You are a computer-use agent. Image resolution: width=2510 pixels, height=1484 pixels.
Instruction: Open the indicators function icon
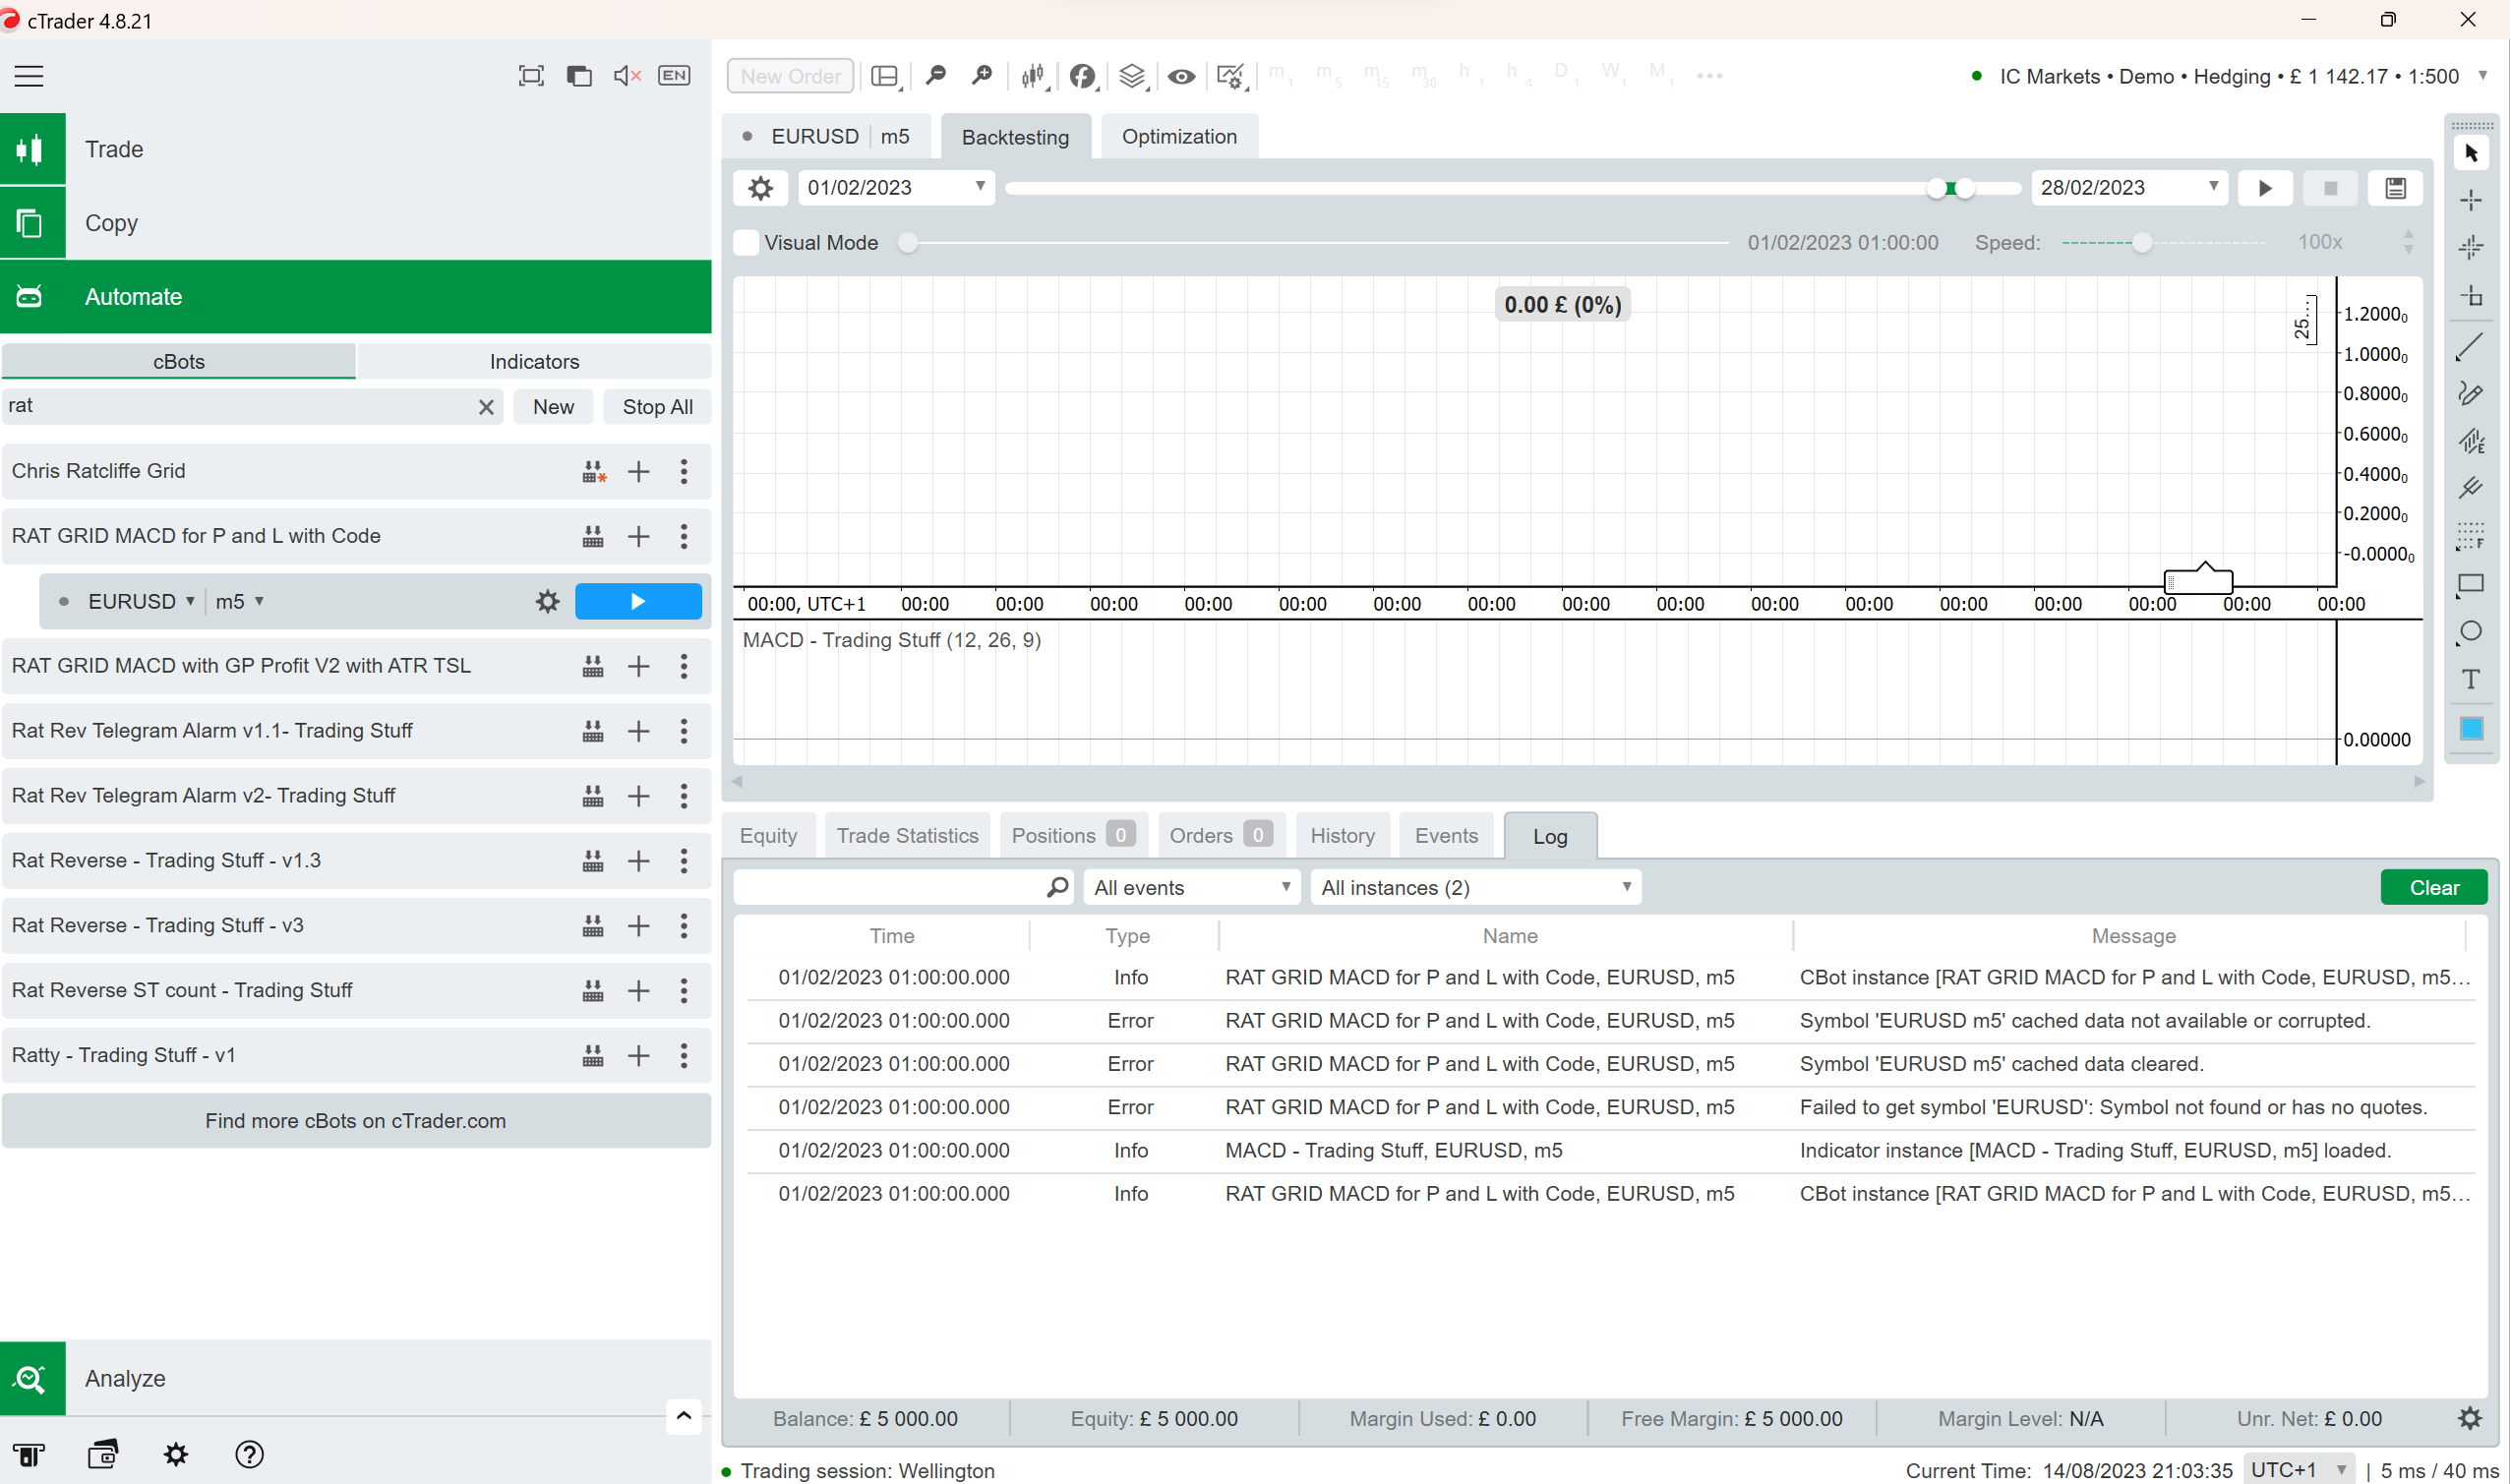pyautogui.click(x=1083, y=76)
